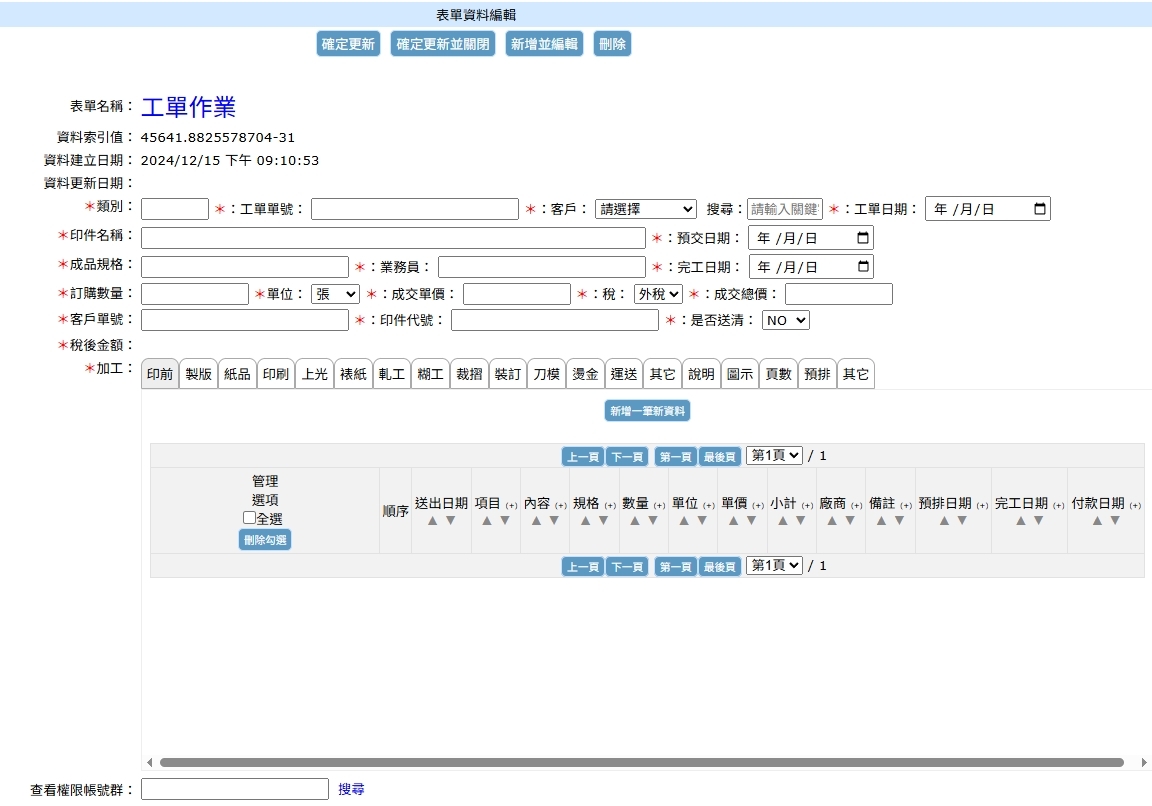Click the 確定更新 button
Image resolution: width=1152 pixels, height=806 pixels.
348,44
